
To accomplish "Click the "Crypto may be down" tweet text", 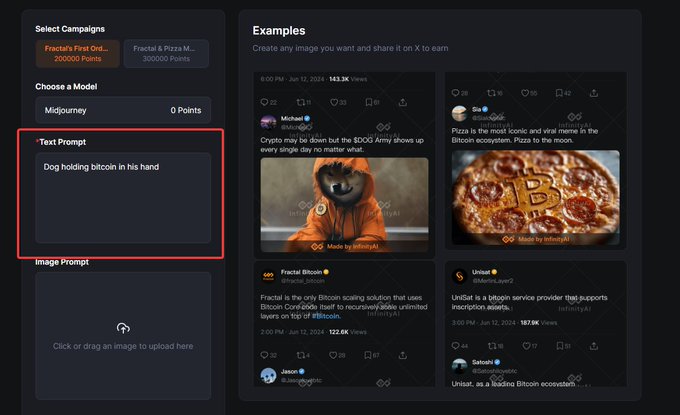I will point(342,145).
